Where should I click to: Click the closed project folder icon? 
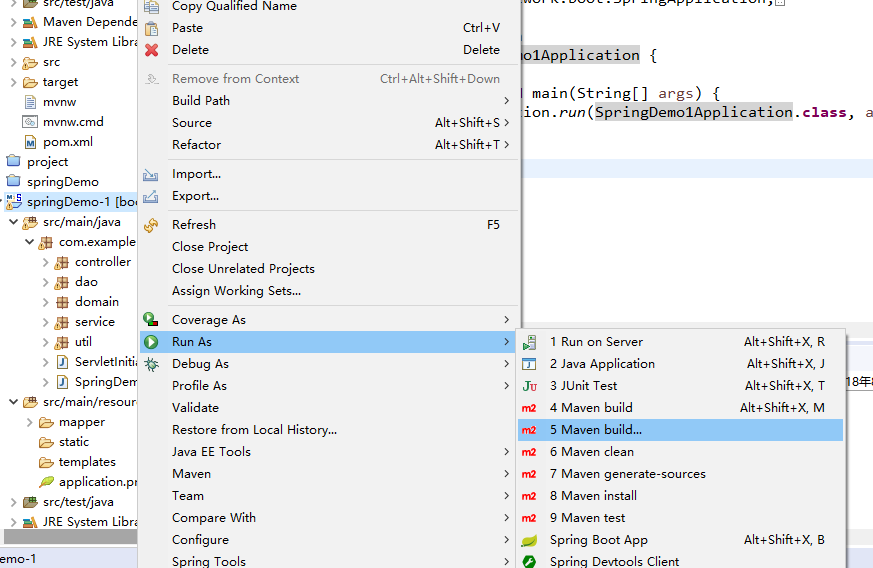click(13, 161)
